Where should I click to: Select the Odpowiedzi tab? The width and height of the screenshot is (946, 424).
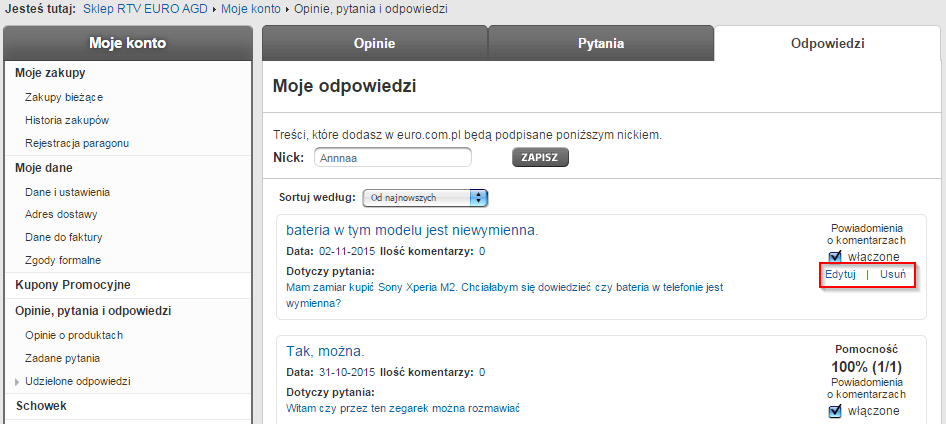coord(827,44)
